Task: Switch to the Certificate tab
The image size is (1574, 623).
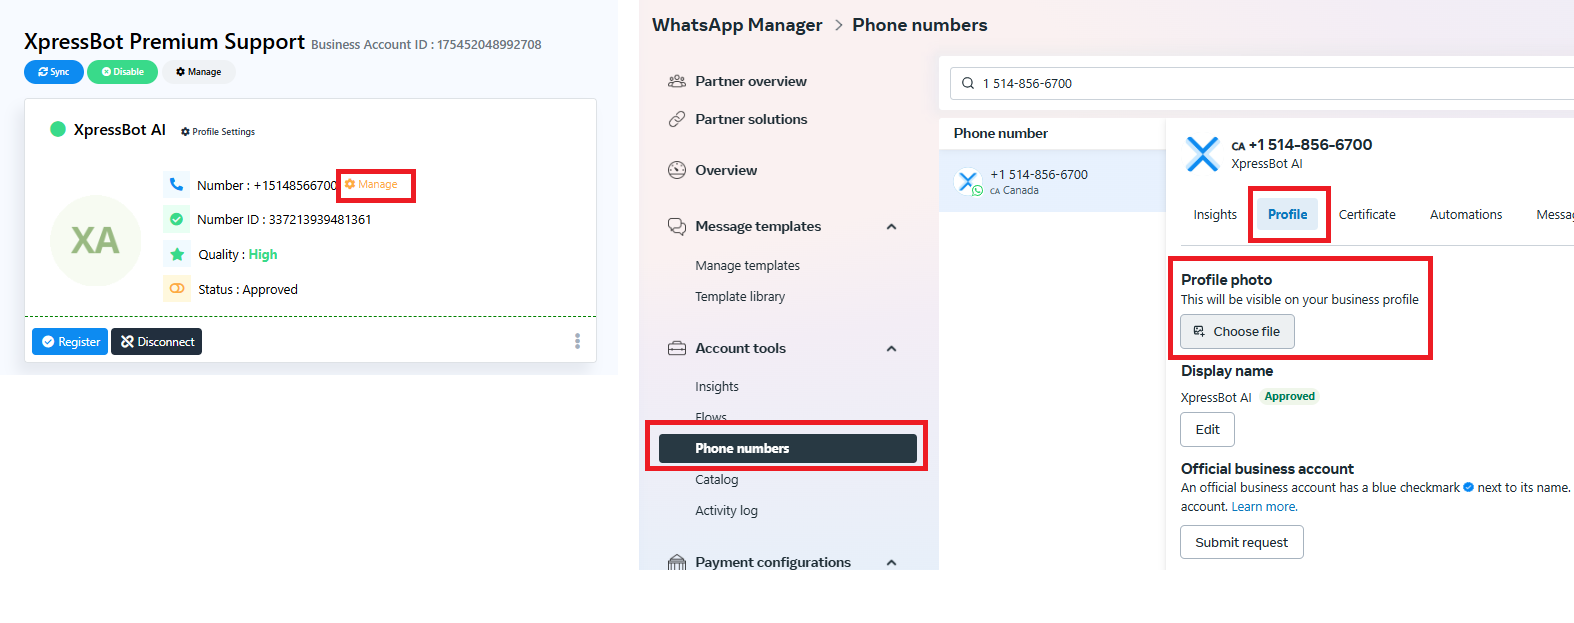Action: pyautogui.click(x=1367, y=214)
